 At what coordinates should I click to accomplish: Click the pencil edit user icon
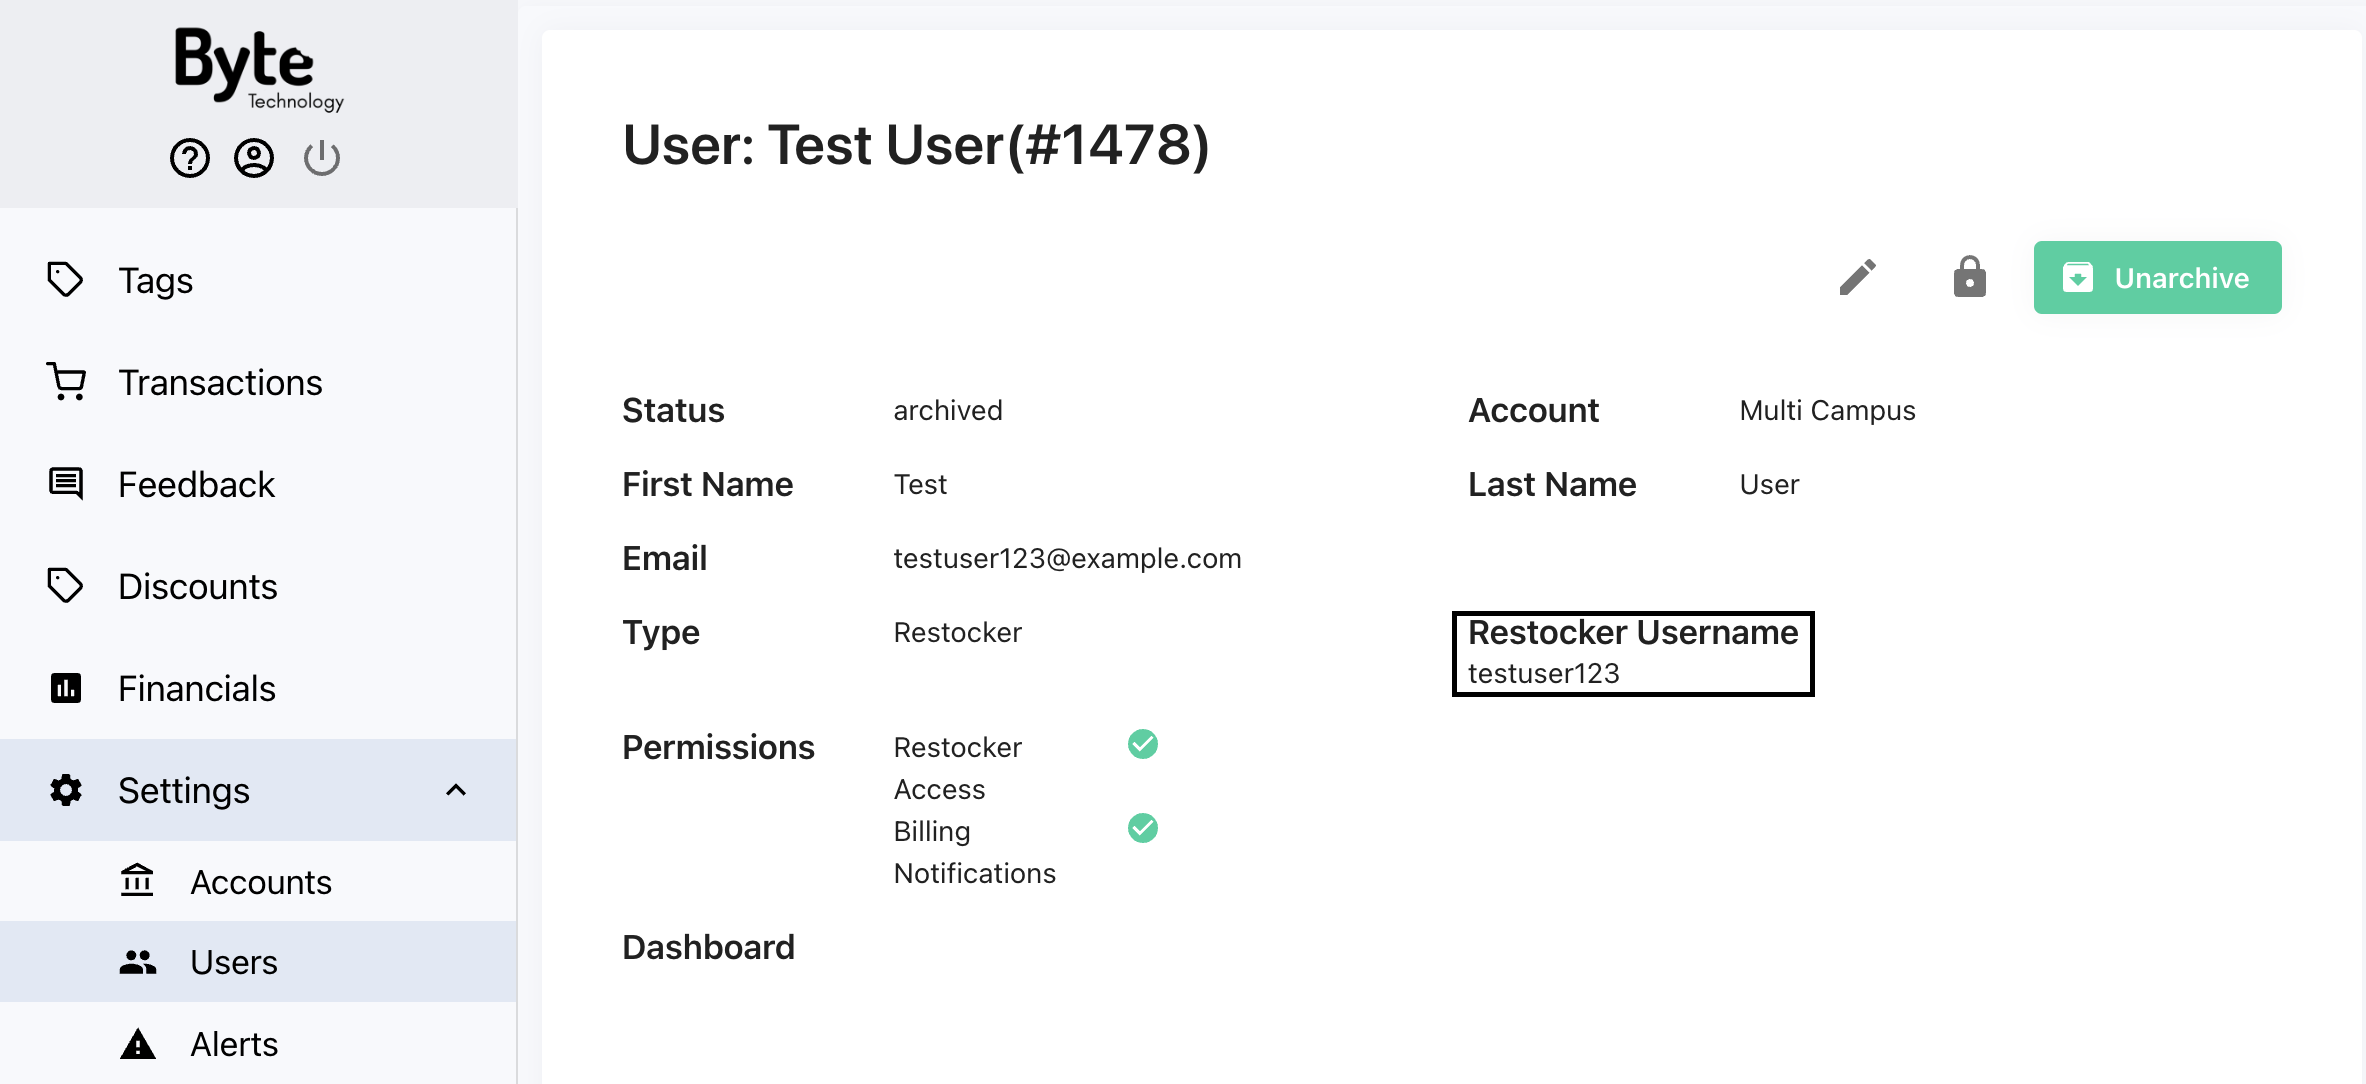[x=1858, y=277]
